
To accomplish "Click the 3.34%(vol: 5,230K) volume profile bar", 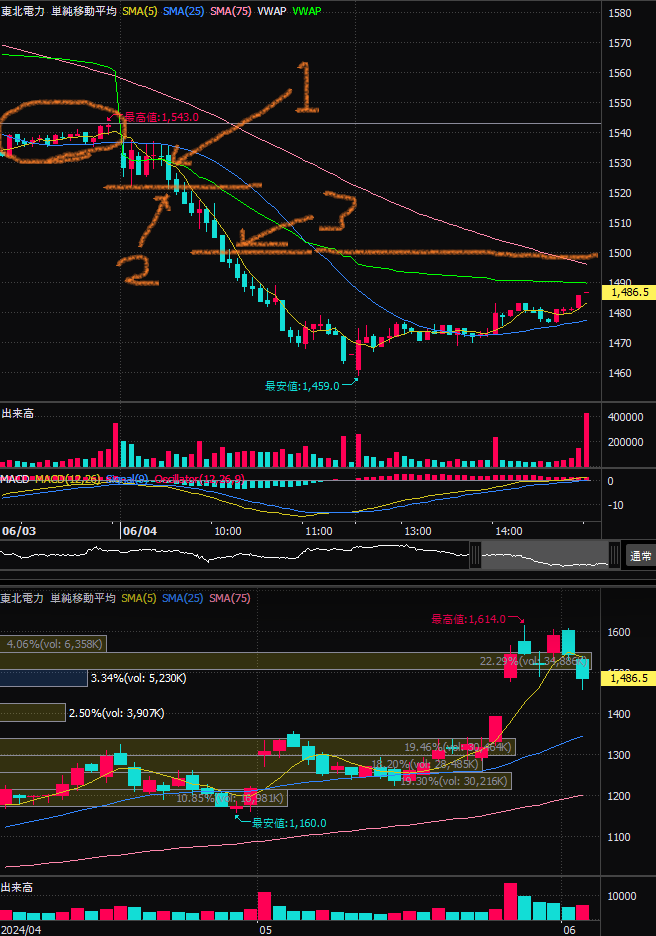I will click(x=44, y=678).
